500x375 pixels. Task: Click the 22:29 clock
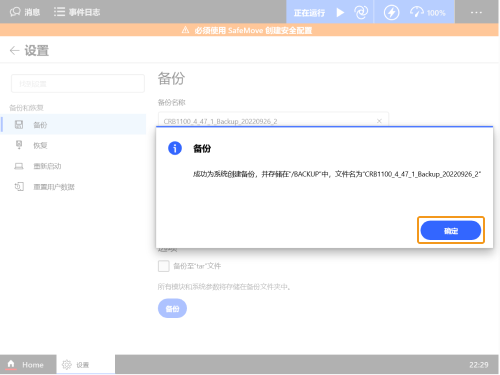(479, 365)
